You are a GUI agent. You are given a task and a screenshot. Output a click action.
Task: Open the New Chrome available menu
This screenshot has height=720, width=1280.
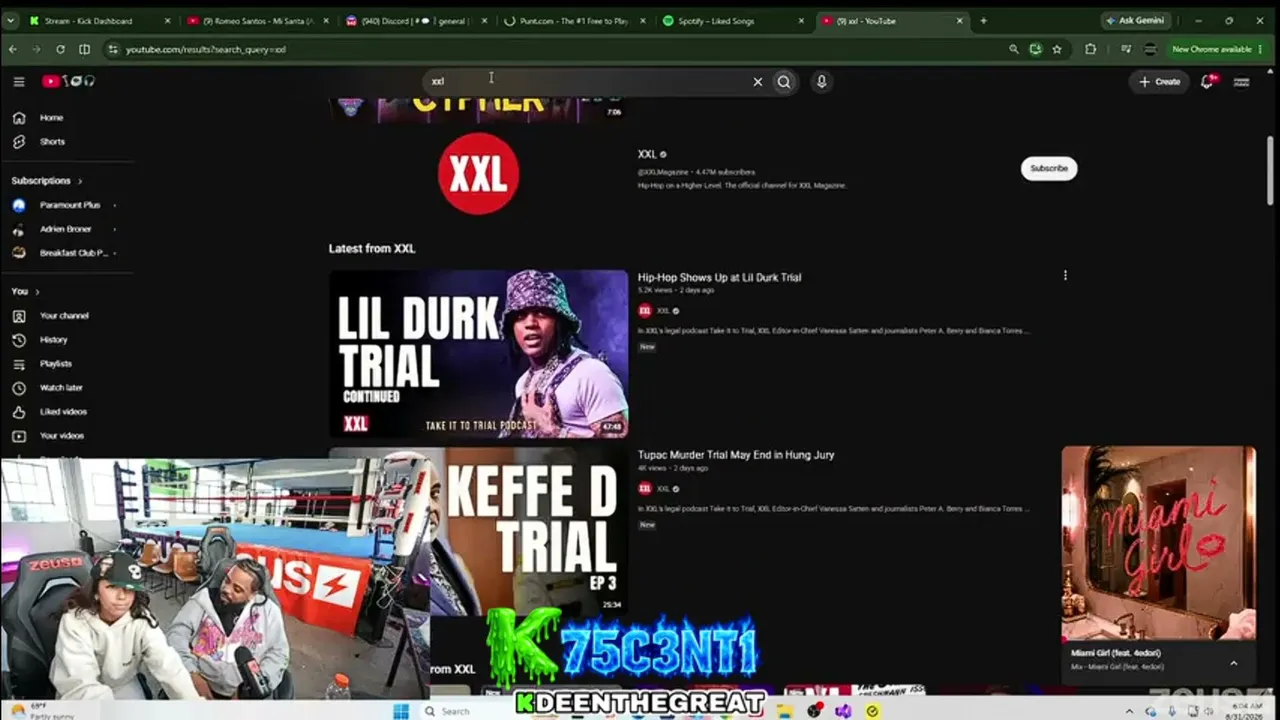tap(1216, 49)
